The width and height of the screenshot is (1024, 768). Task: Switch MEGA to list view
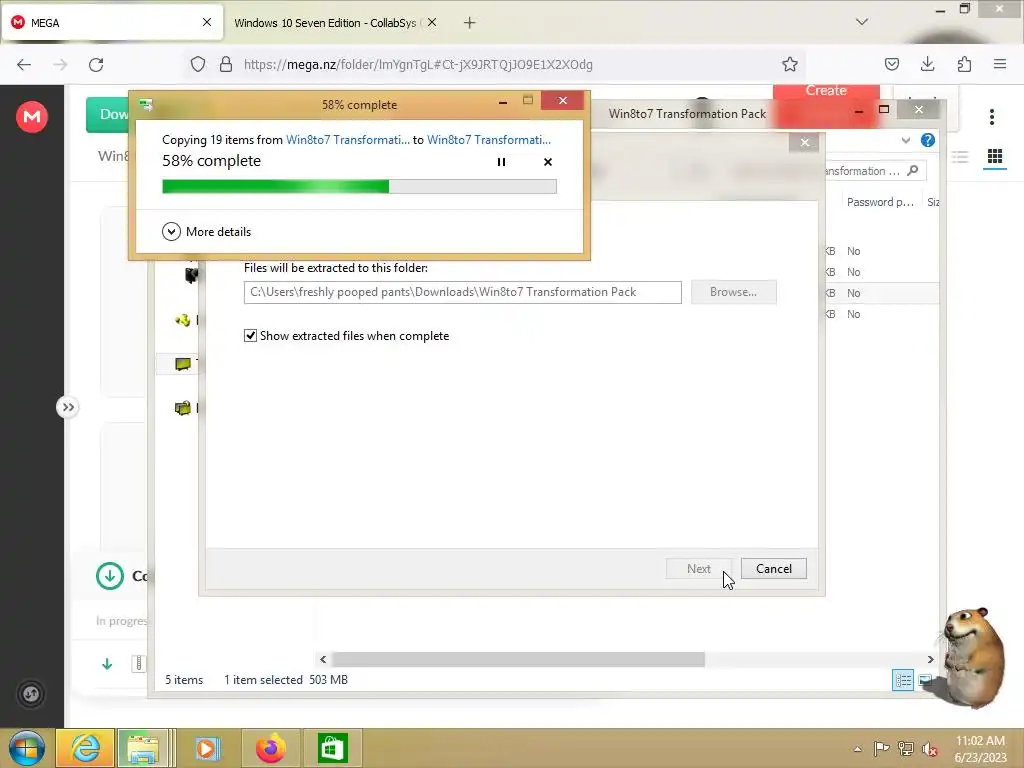click(x=960, y=157)
